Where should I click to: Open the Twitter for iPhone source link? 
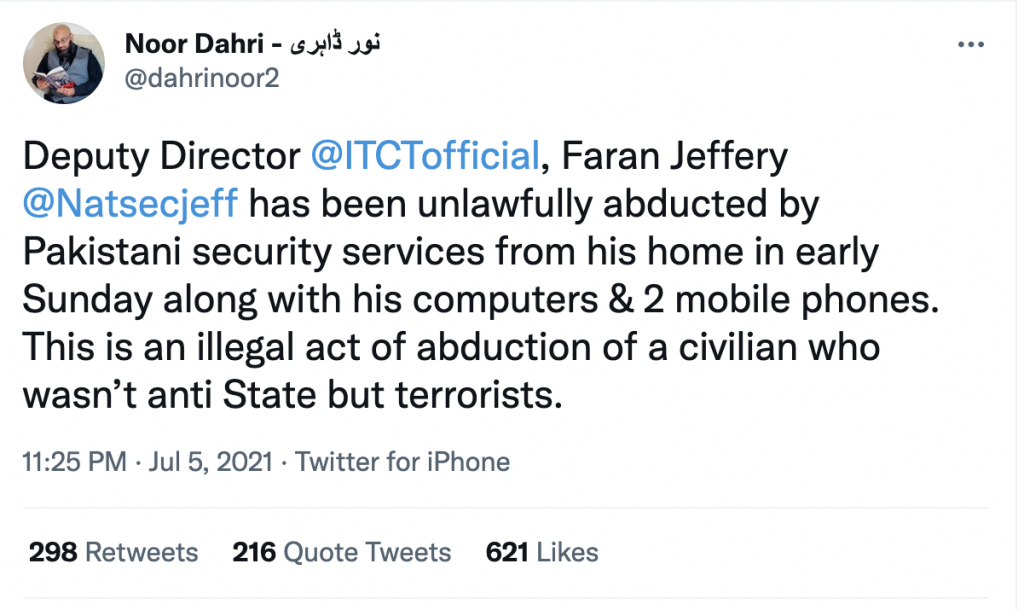point(403,462)
